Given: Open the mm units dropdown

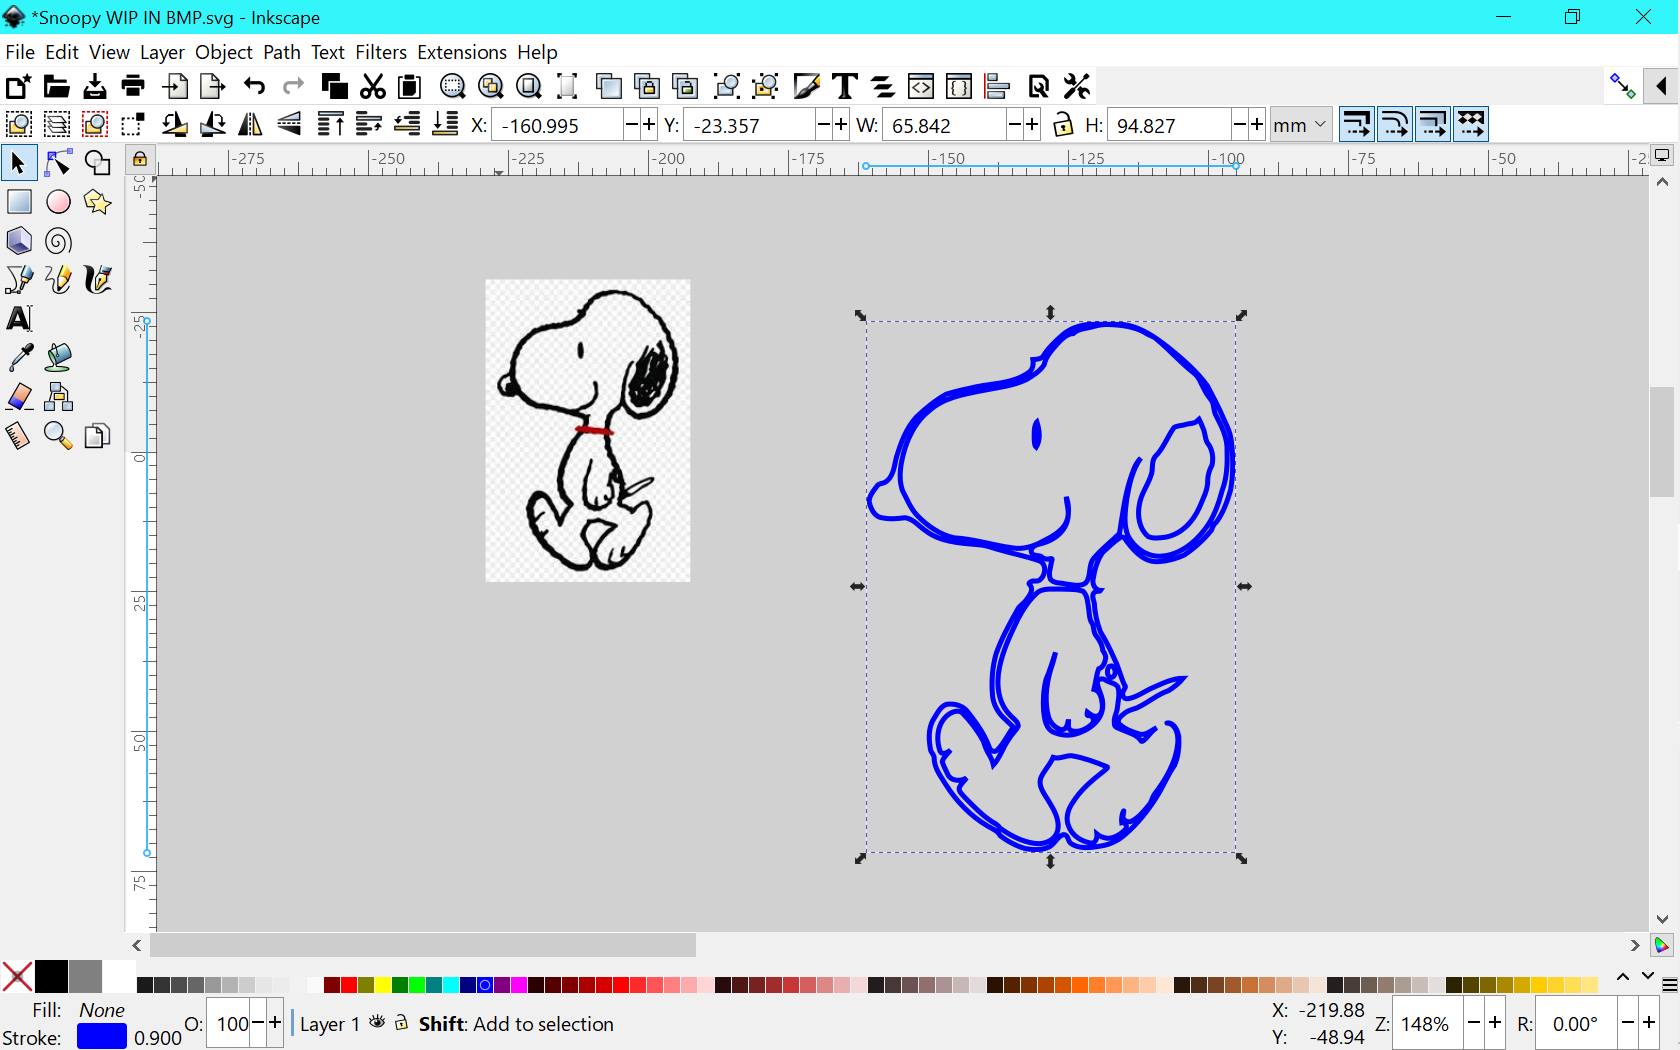Looking at the screenshot, I should [1300, 125].
